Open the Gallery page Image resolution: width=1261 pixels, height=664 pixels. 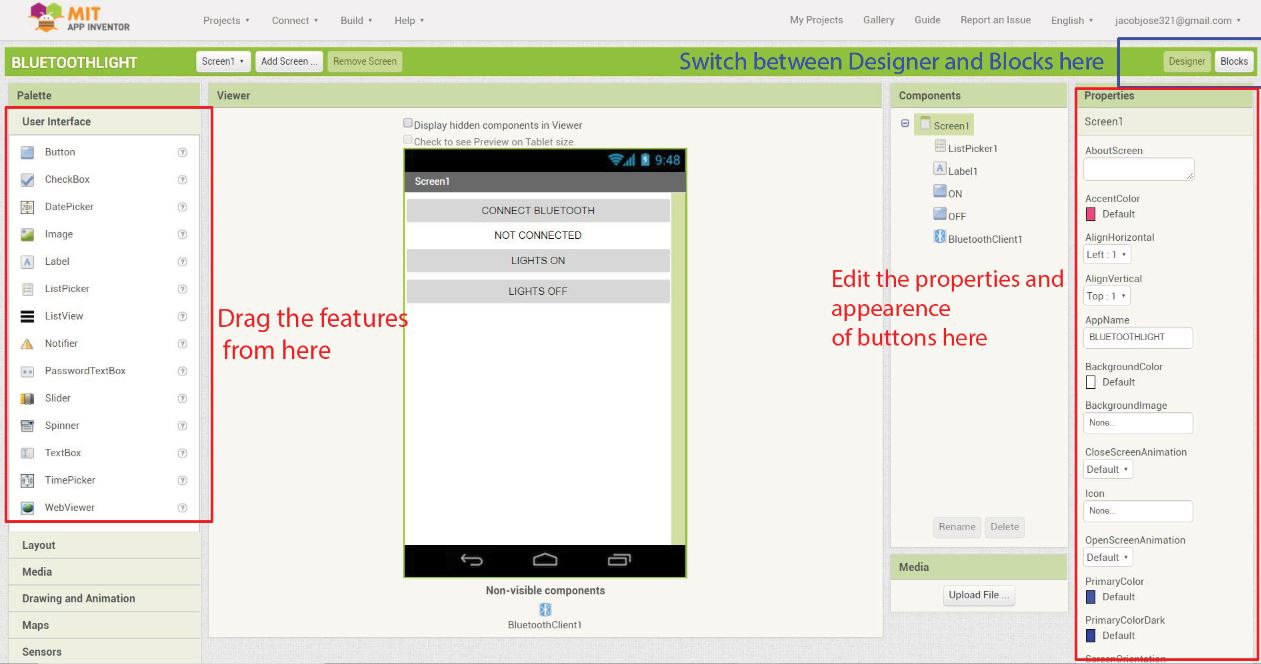(879, 20)
